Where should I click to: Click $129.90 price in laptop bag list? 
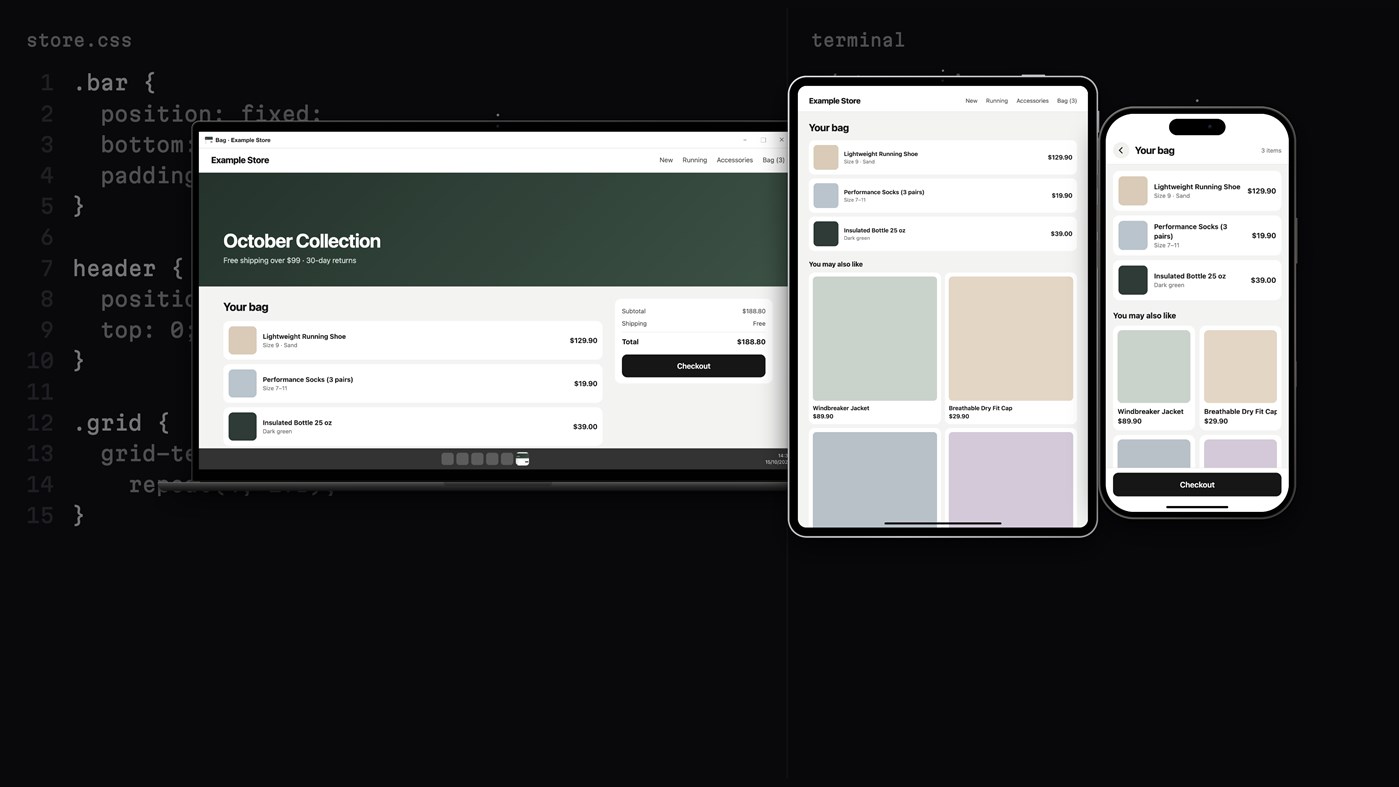point(583,340)
